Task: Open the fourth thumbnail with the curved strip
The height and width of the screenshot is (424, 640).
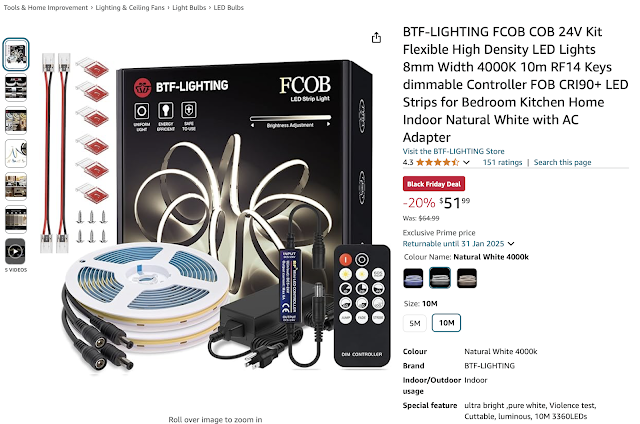Action: click(16, 153)
